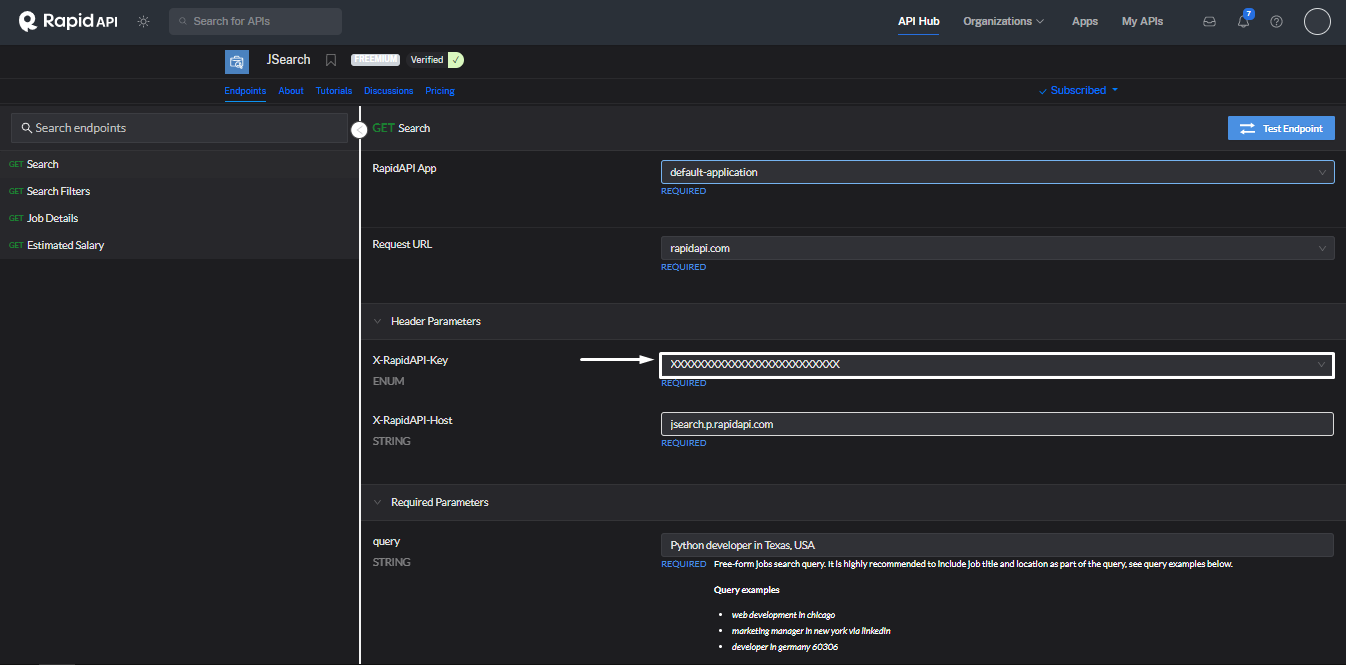Open the Pricing tab

coord(440,91)
